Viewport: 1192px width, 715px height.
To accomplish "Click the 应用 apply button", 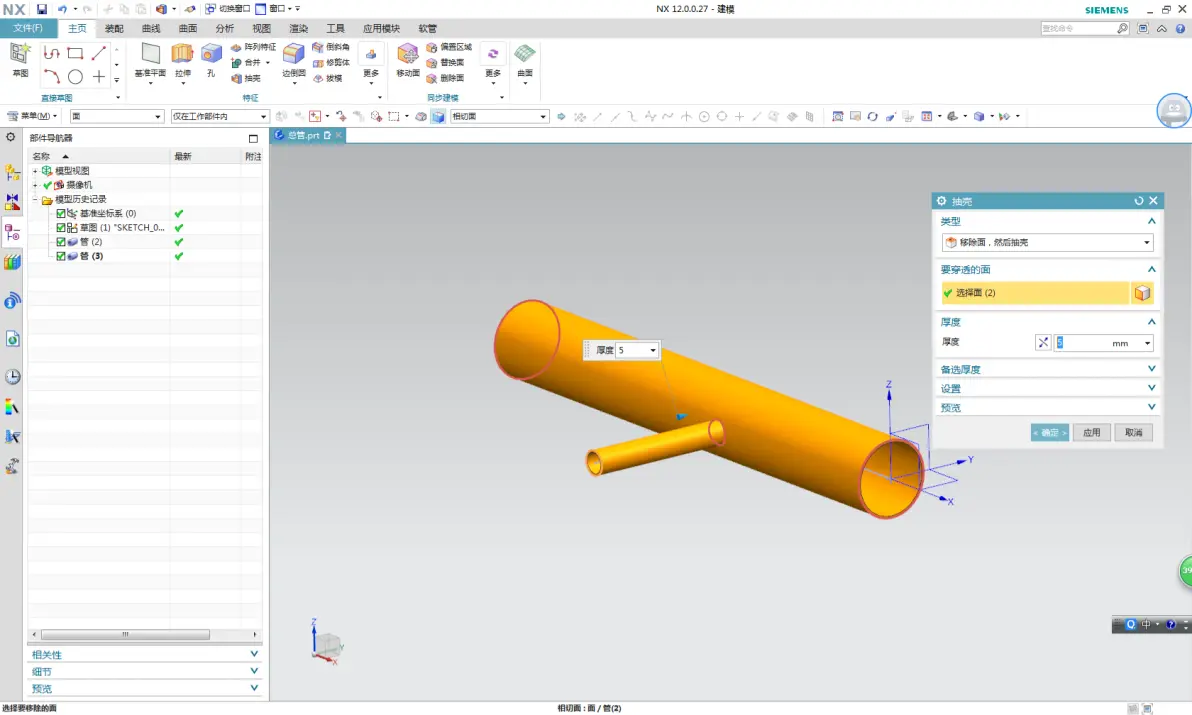I will click(x=1092, y=432).
